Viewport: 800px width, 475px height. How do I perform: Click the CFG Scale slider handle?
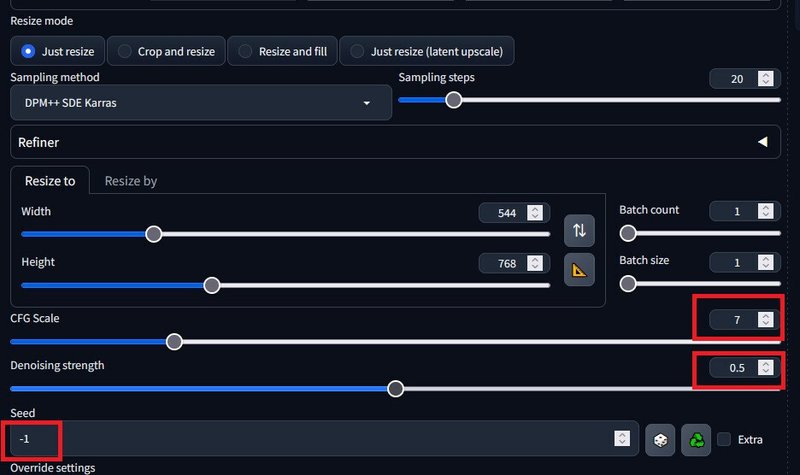click(174, 342)
